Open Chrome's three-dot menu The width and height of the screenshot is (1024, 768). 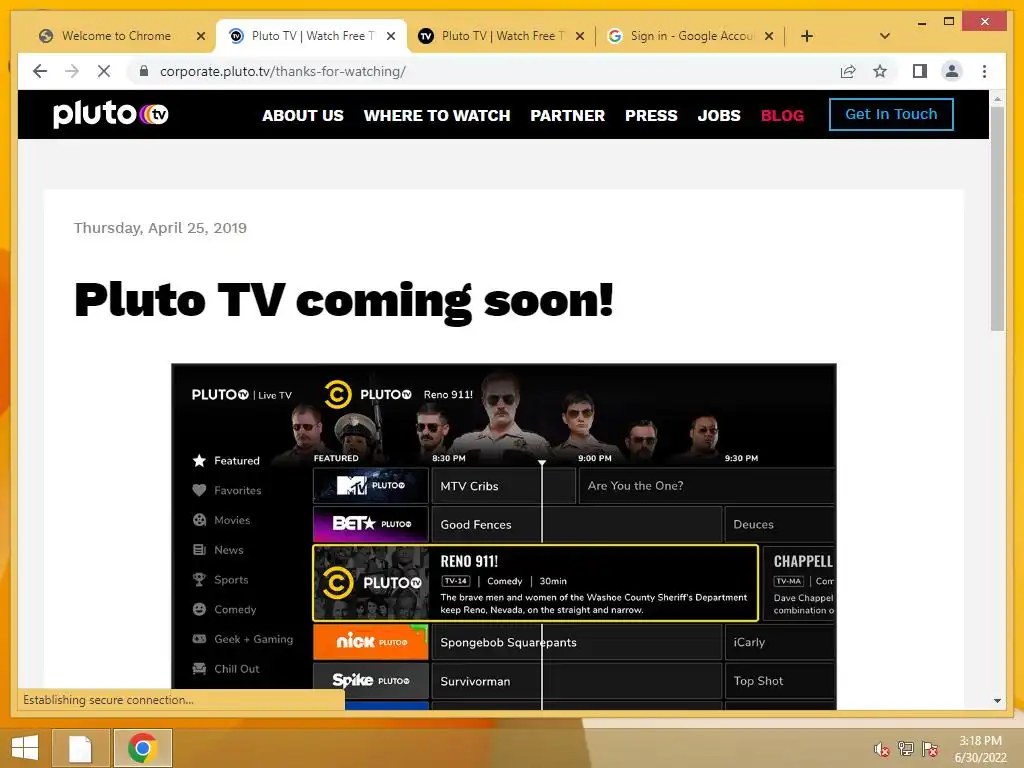coord(984,71)
